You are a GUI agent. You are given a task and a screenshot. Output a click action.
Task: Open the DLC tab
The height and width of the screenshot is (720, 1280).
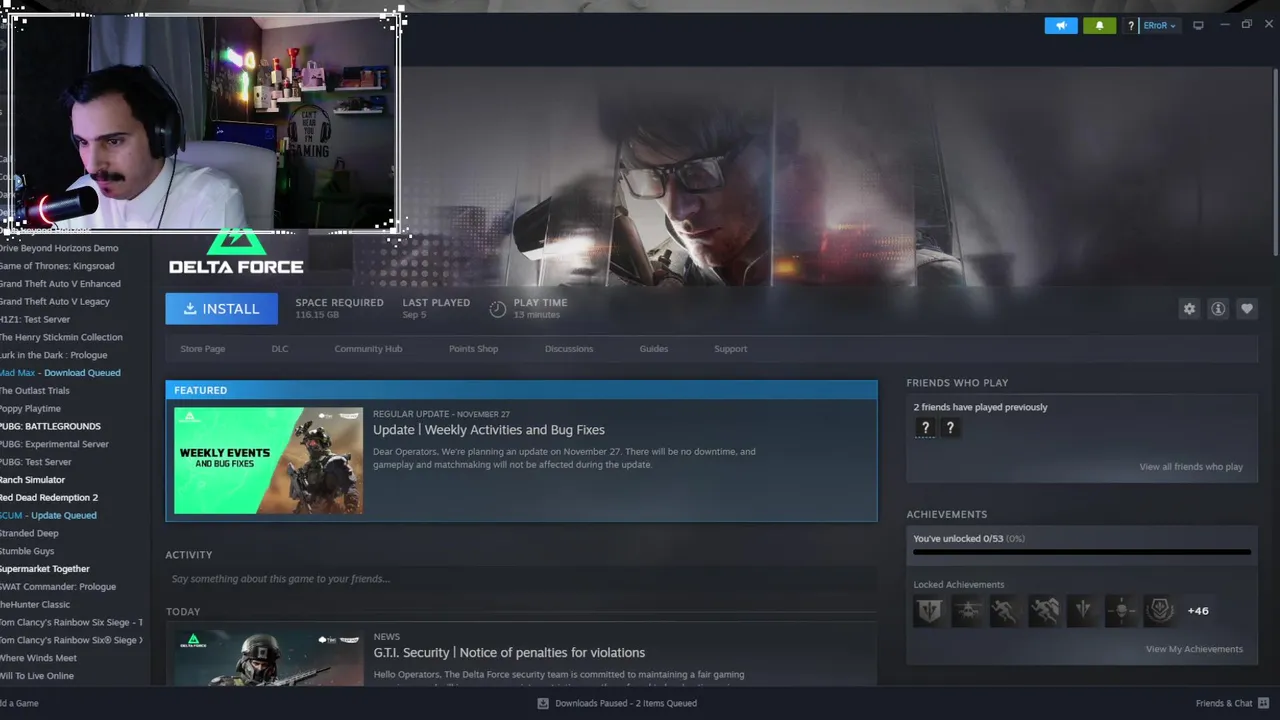tap(280, 349)
